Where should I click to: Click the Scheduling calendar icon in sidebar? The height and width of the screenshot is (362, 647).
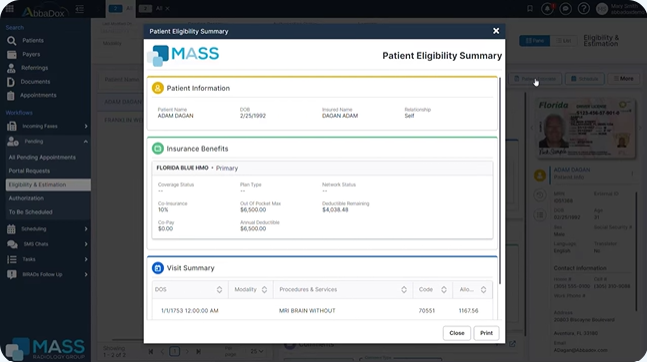coord(11,229)
